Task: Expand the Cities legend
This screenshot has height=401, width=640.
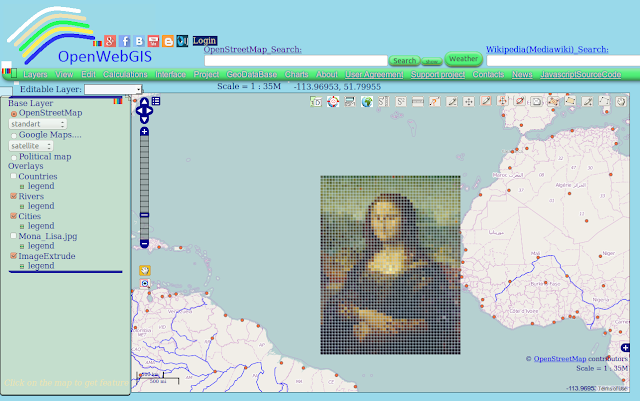Action: pyautogui.click(x=22, y=227)
